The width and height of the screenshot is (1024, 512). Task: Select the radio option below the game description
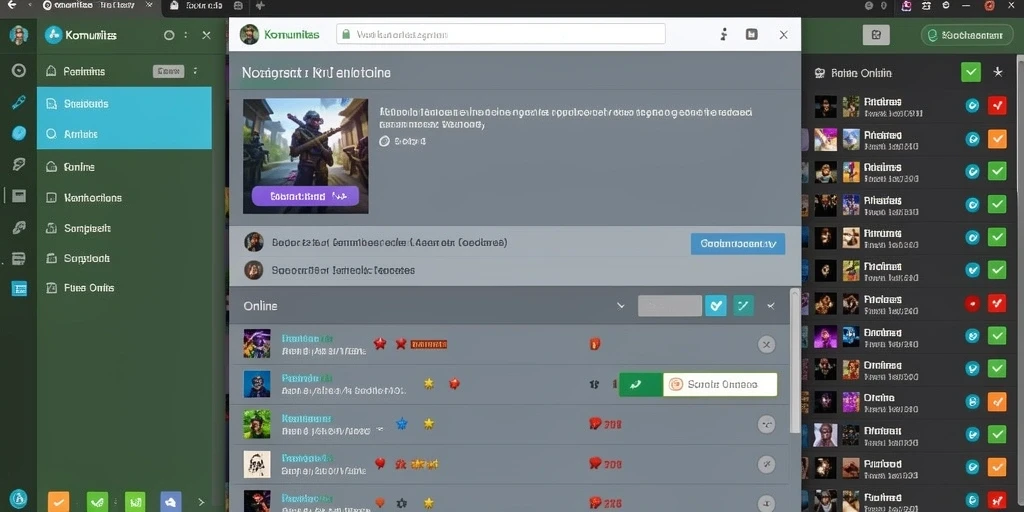(384, 140)
